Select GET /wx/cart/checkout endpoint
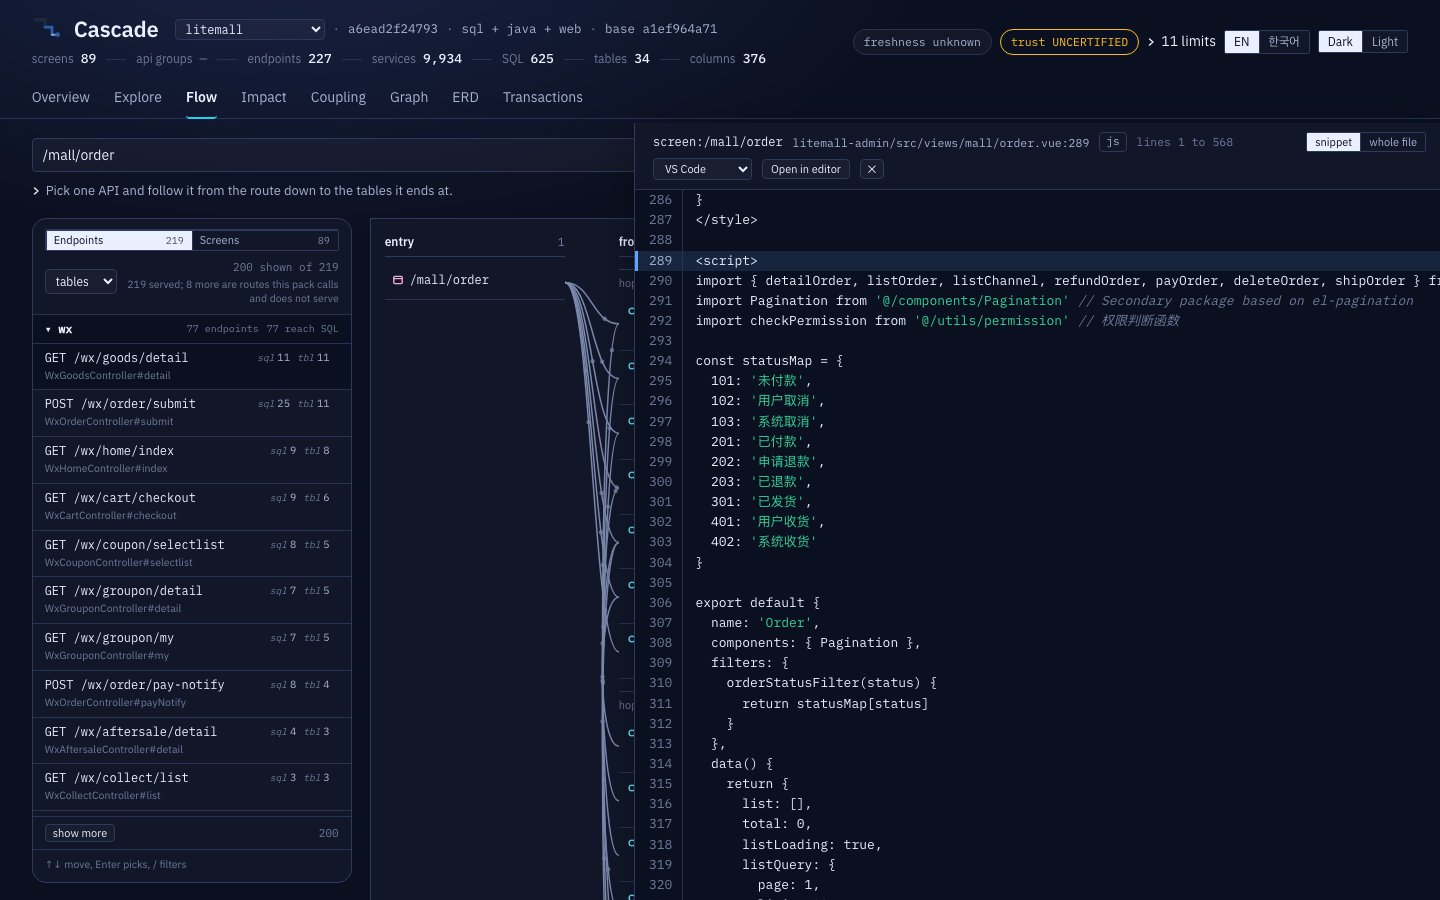The height and width of the screenshot is (900, 1440). point(192,506)
